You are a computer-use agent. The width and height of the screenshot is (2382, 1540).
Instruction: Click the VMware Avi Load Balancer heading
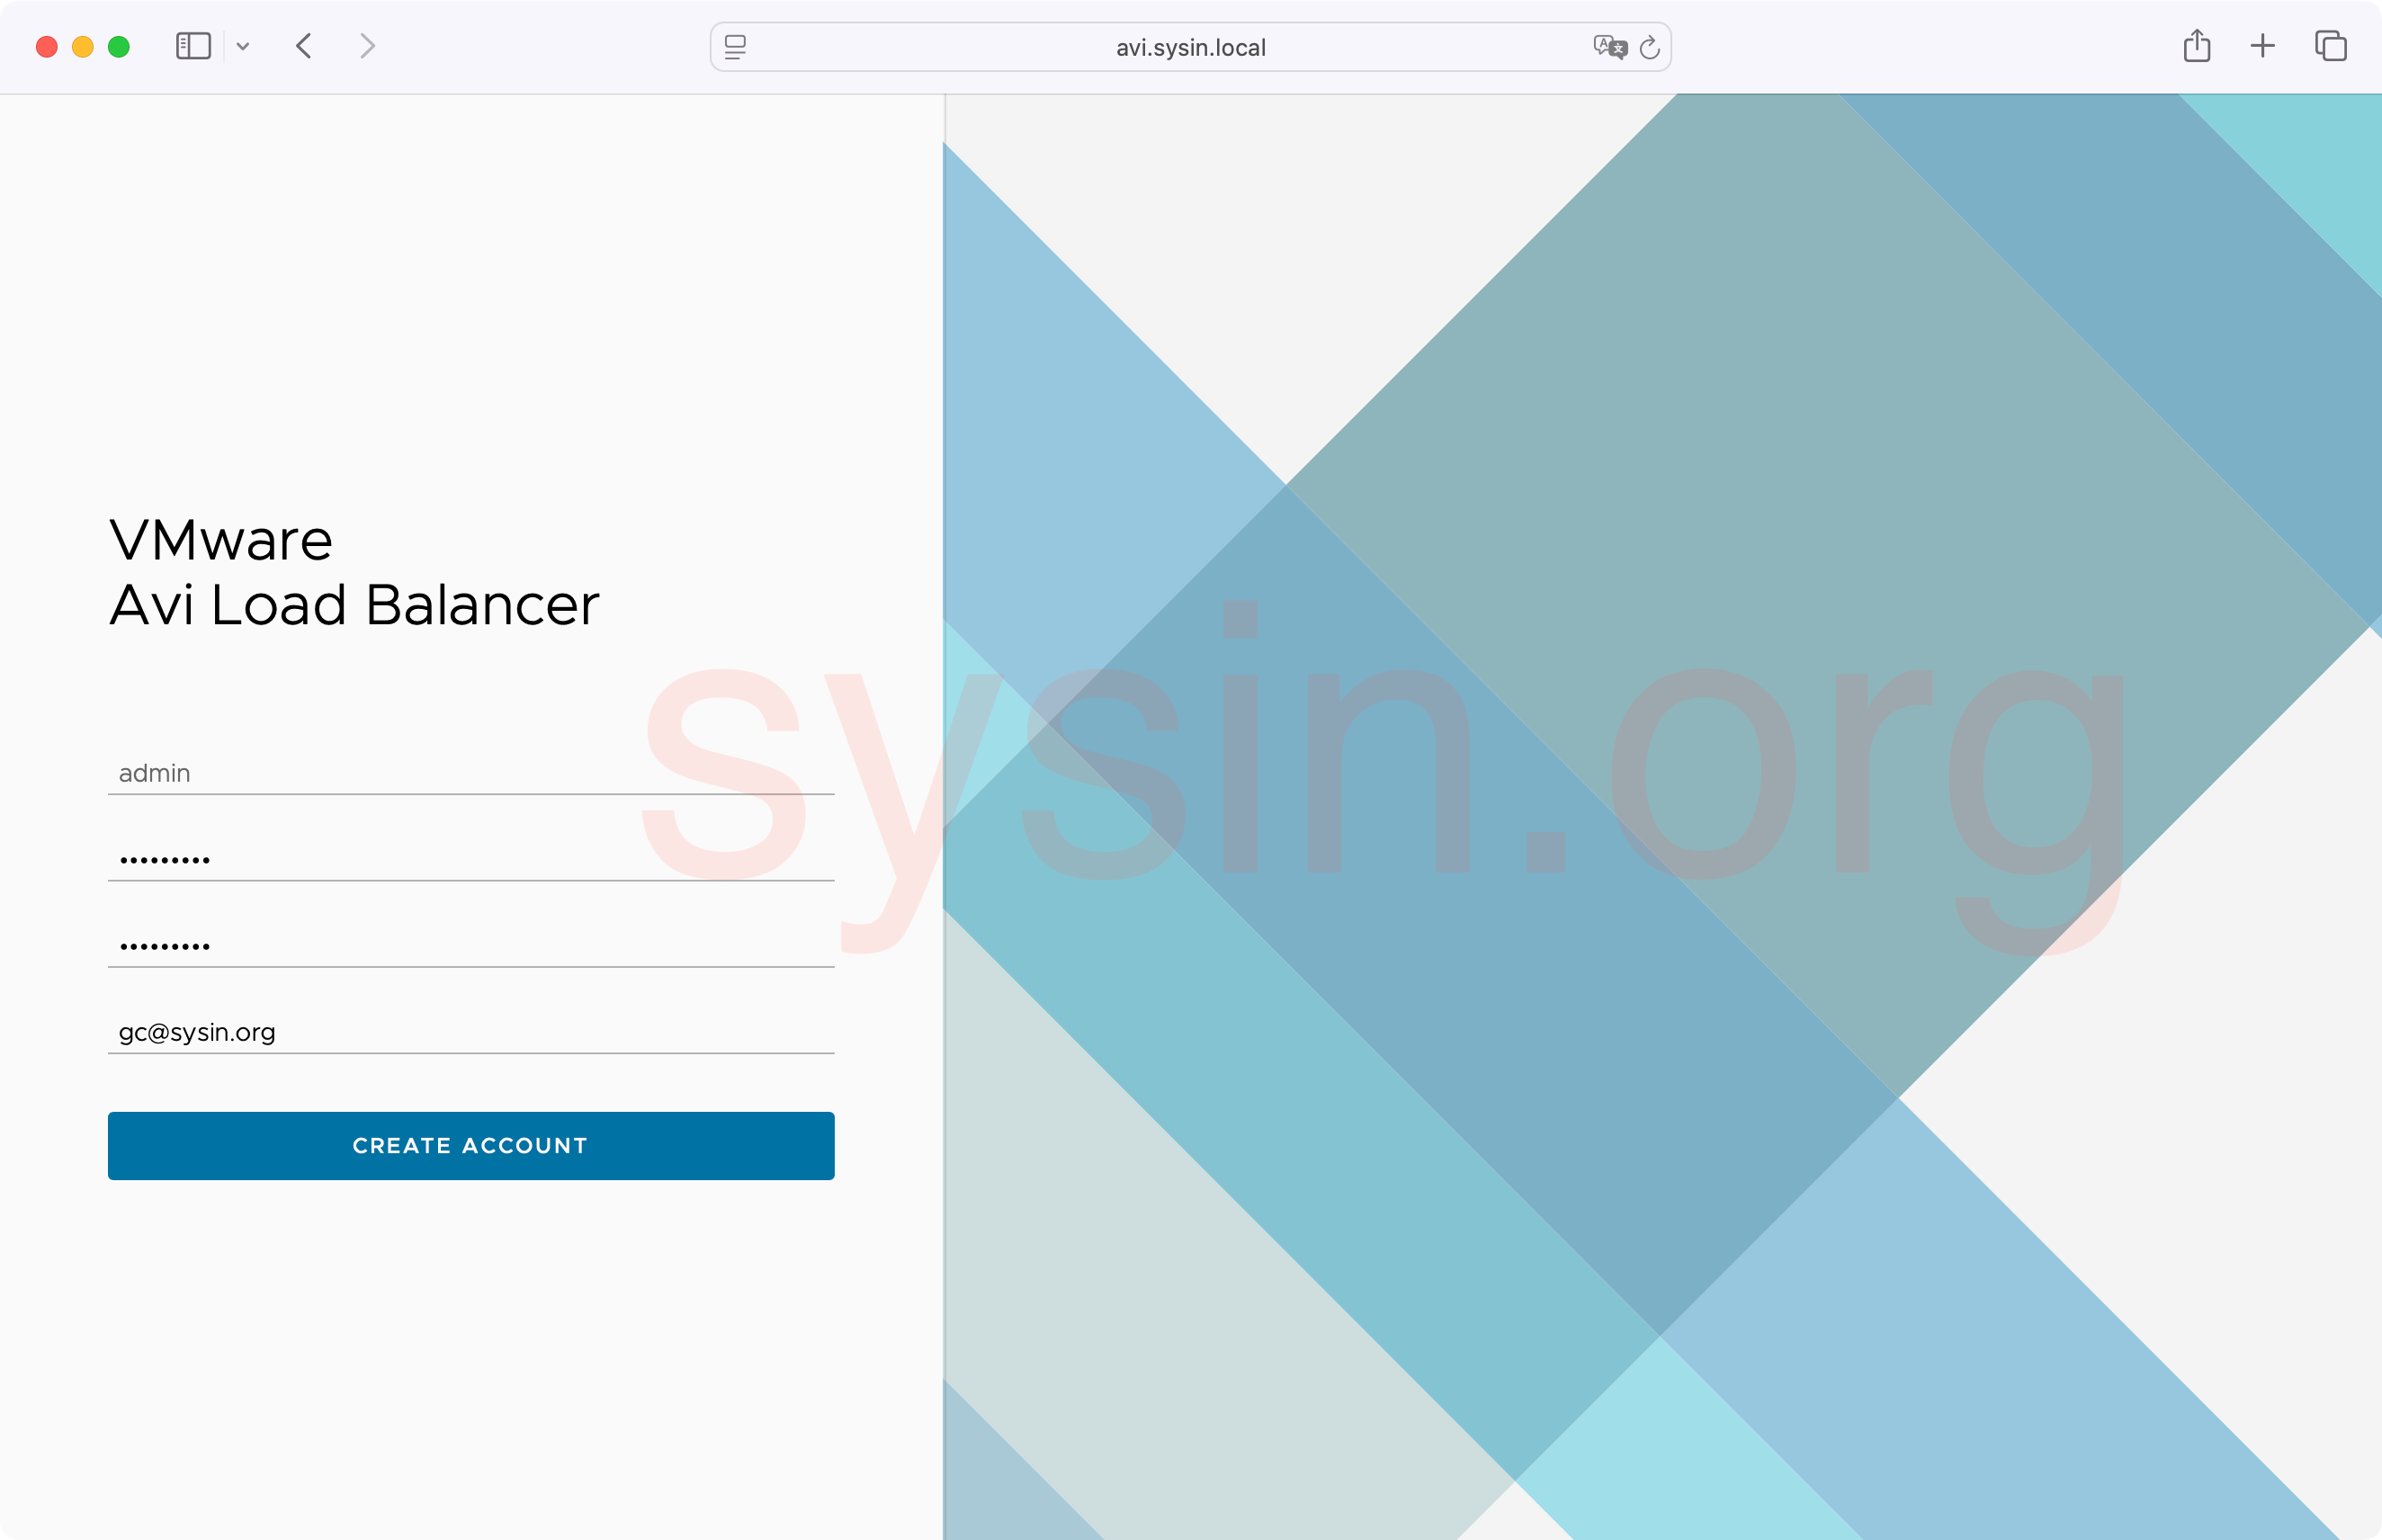point(354,572)
